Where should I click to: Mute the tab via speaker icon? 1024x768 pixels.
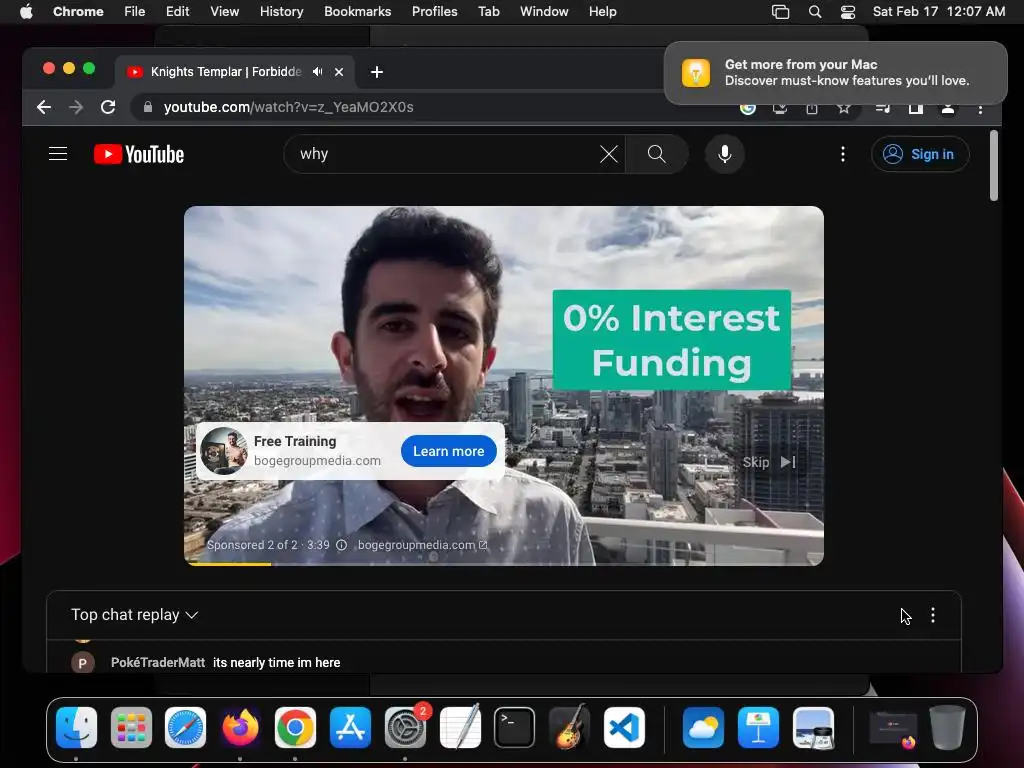[x=317, y=72]
